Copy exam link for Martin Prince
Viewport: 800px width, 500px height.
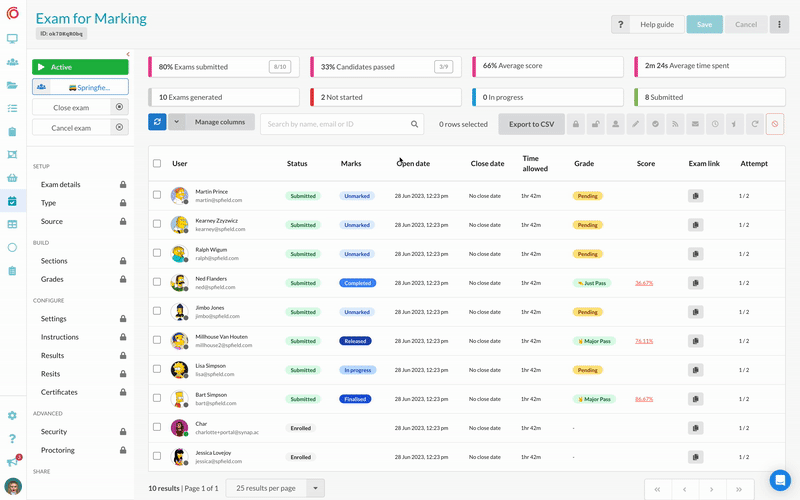click(x=696, y=196)
